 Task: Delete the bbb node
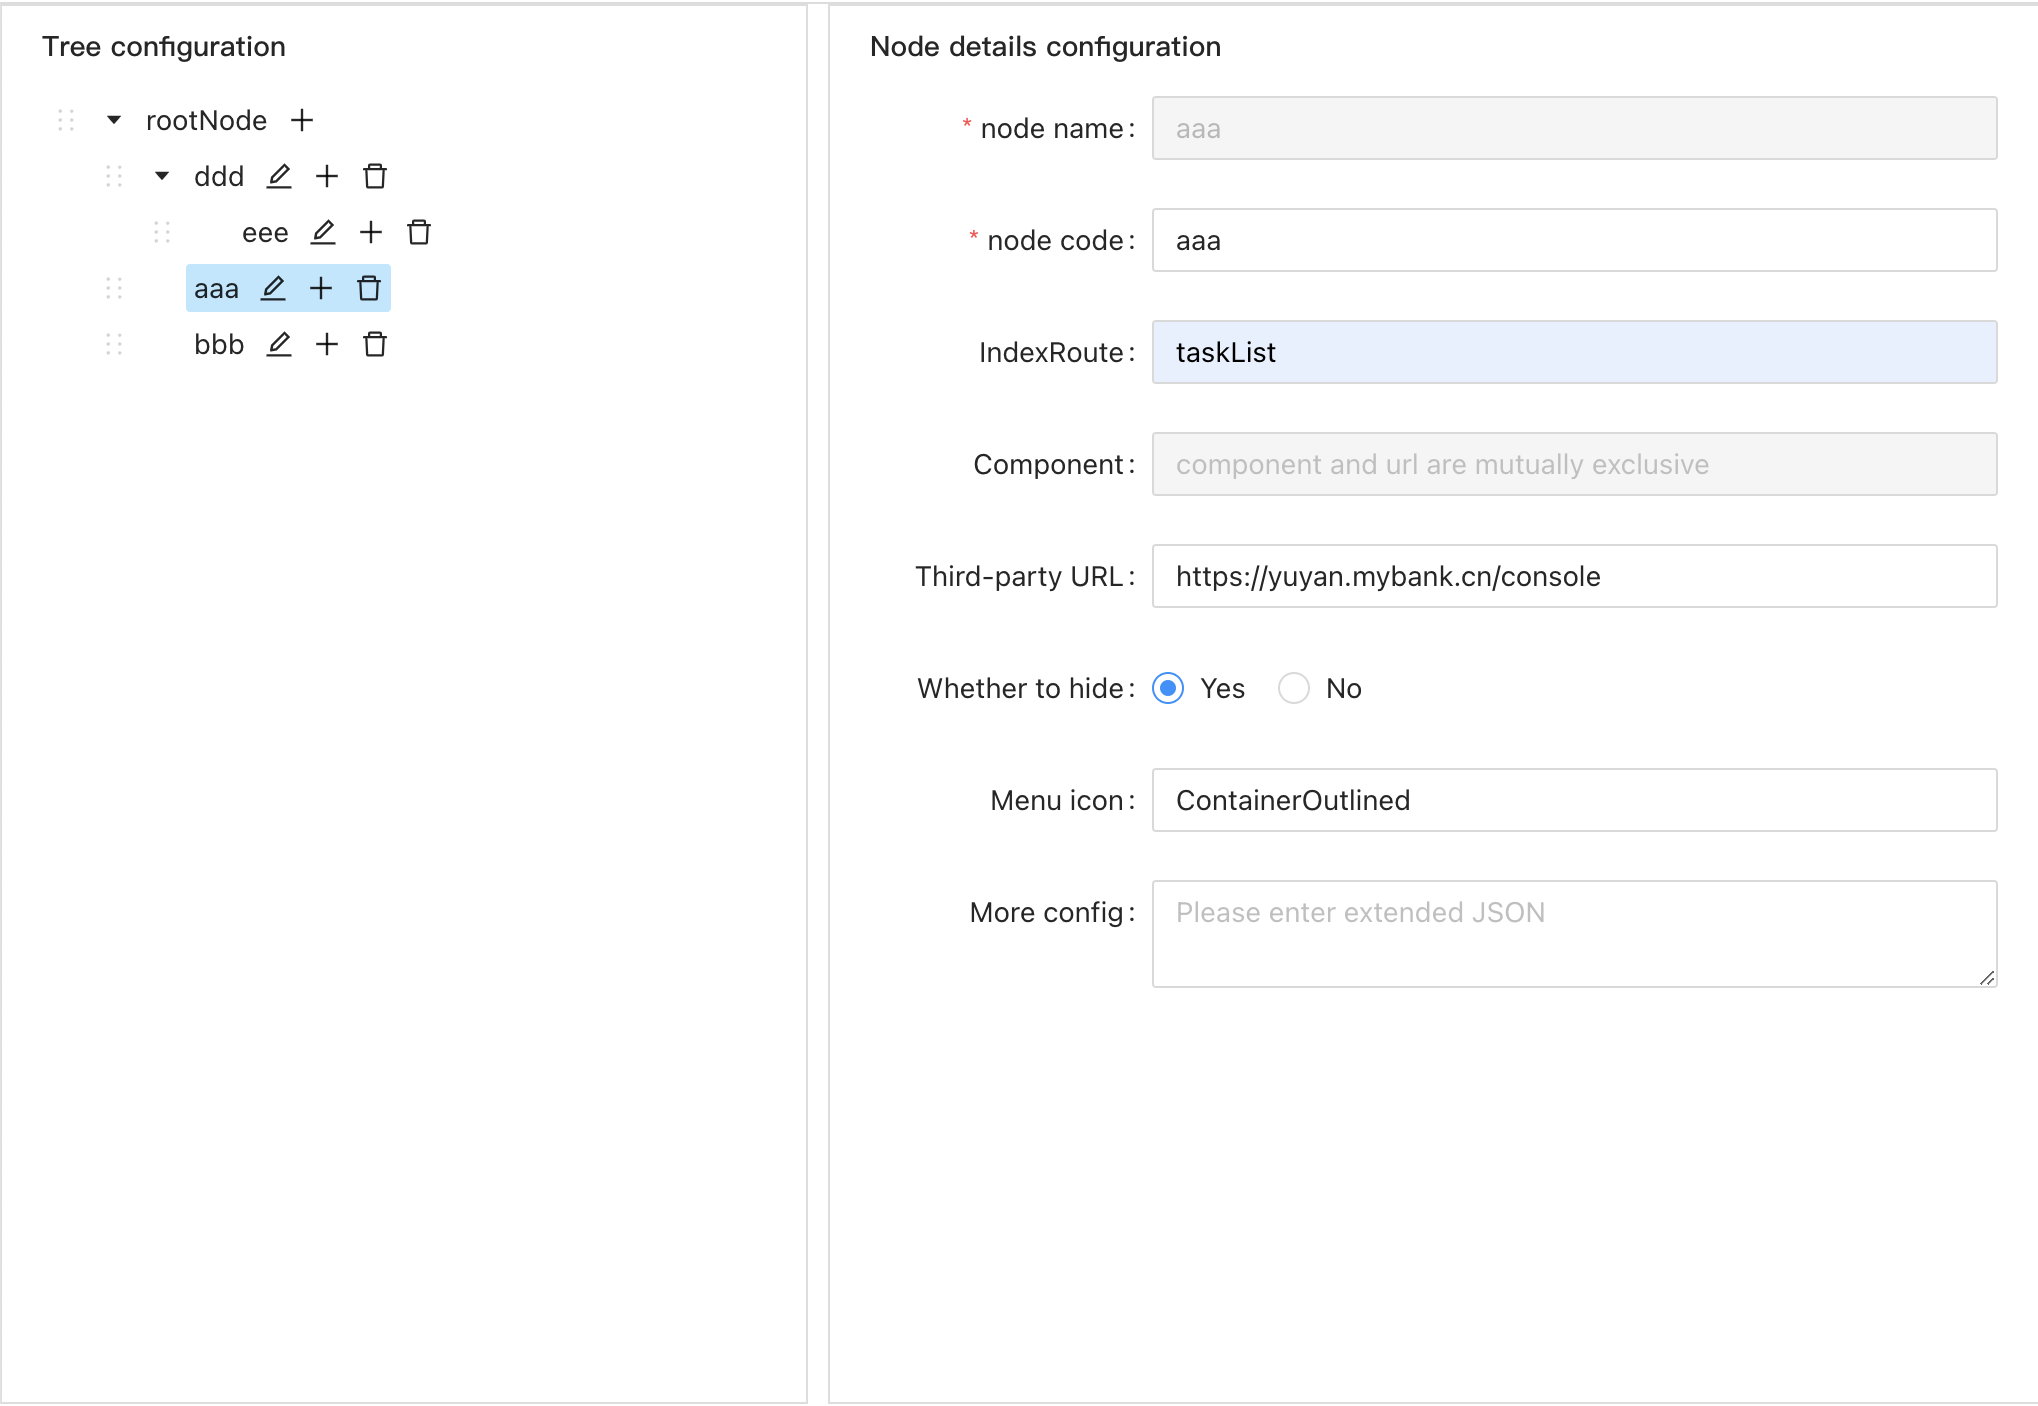click(375, 345)
